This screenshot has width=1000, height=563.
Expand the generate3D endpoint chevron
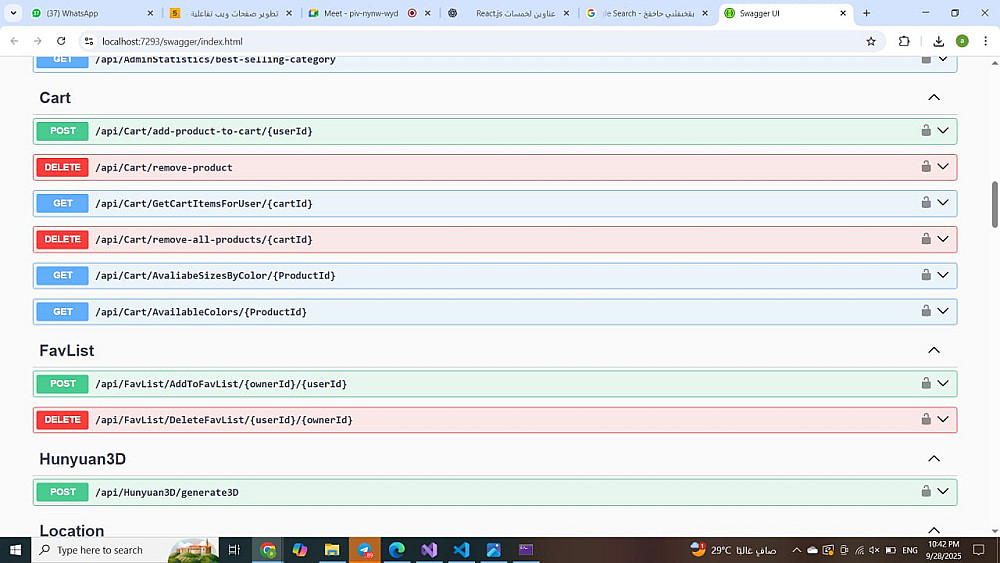click(943, 492)
